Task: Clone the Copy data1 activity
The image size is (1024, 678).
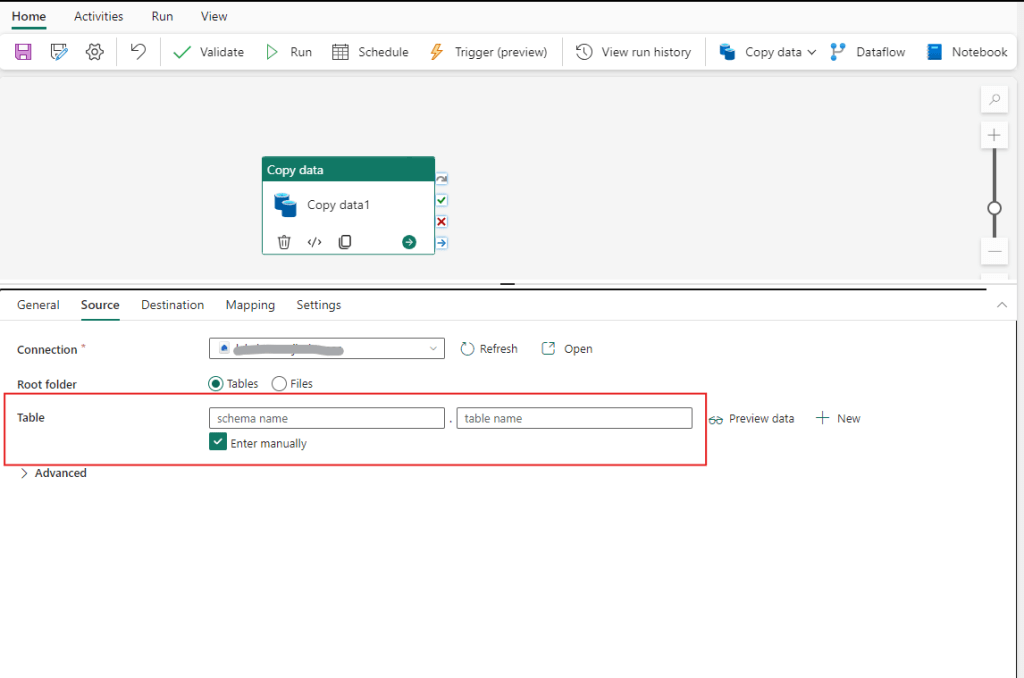Action: tap(345, 242)
